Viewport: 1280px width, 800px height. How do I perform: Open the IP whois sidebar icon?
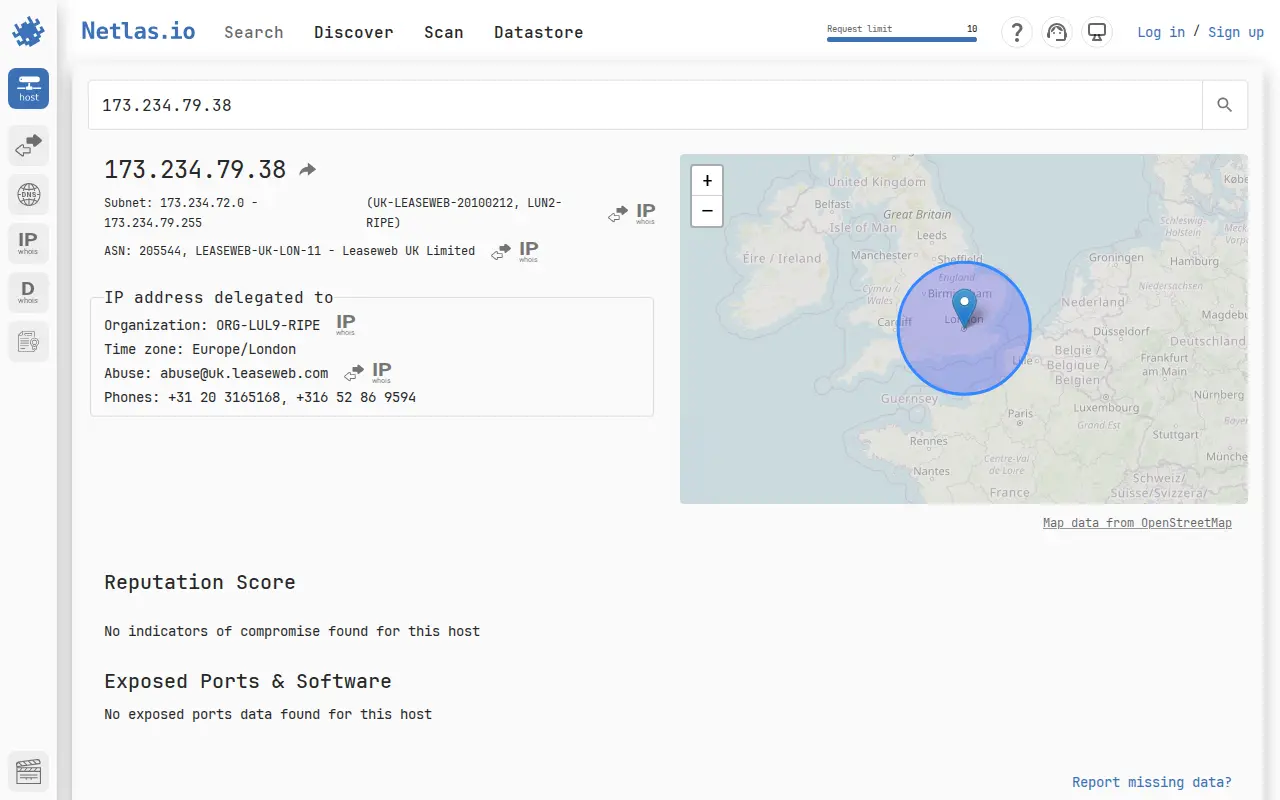[28, 243]
